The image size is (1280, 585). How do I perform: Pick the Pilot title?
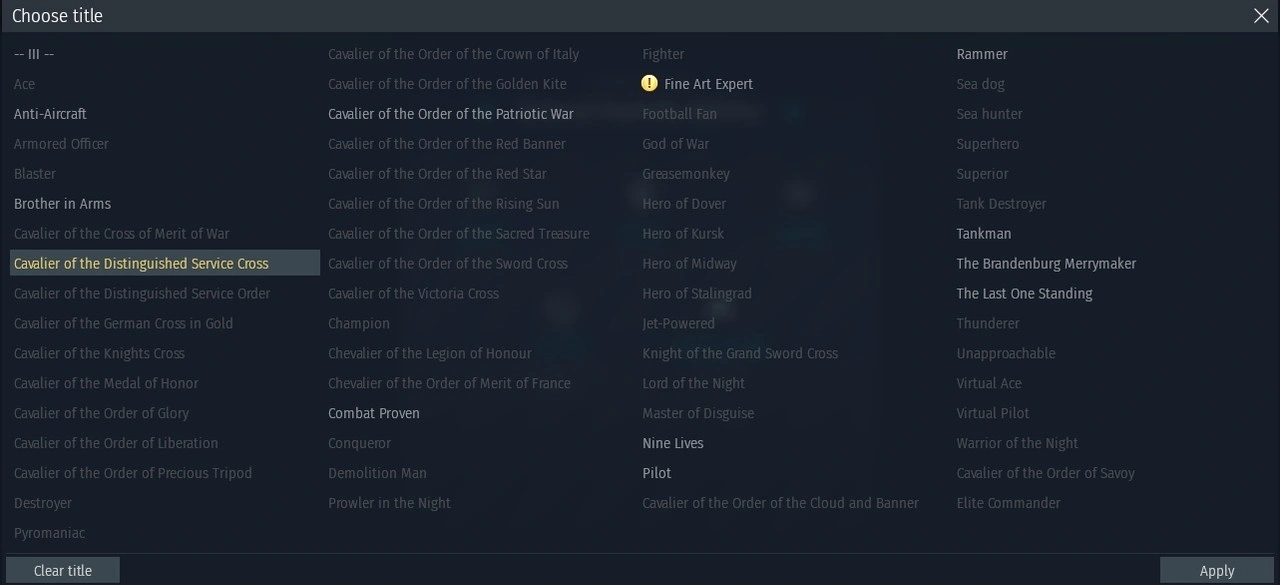[x=657, y=474]
